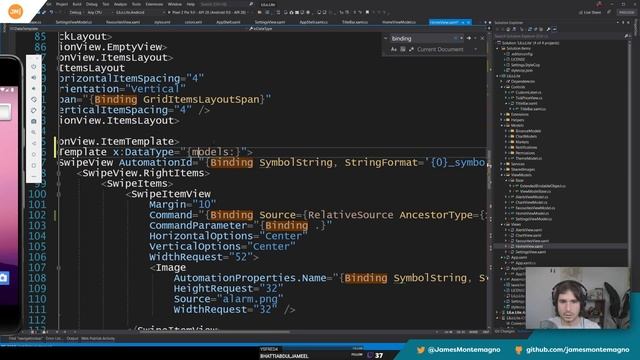Toggle Use Regular Expressions in Find box
The height and width of the screenshot is (360, 640).
pyautogui.click(x=411, y=49)
